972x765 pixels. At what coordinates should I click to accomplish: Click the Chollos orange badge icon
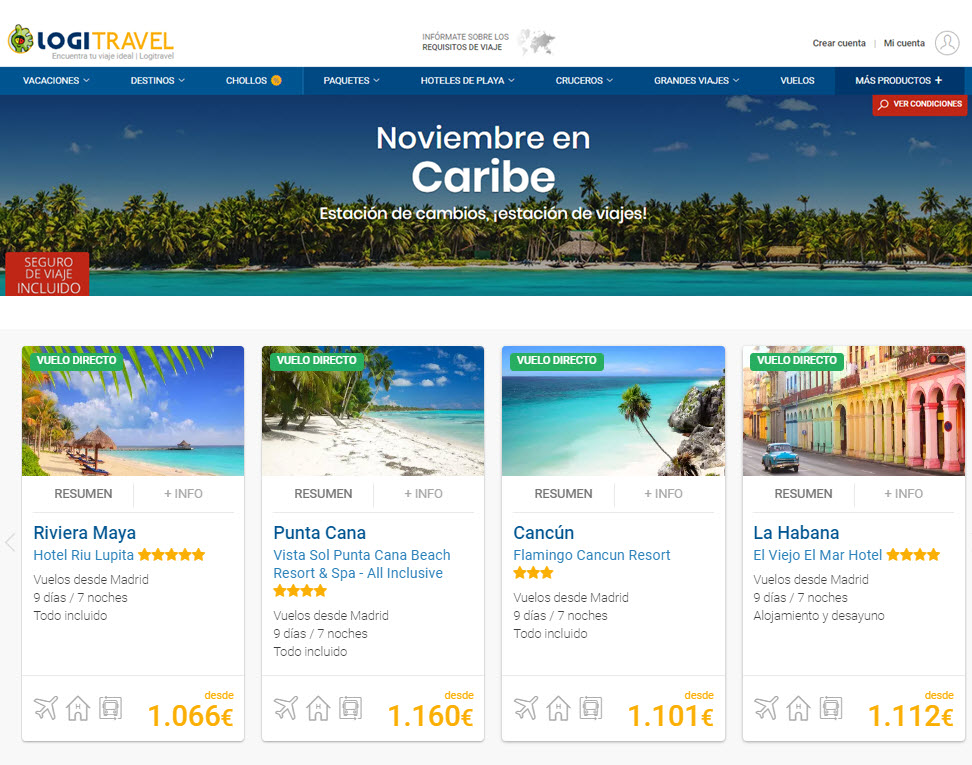pos(276,80)
